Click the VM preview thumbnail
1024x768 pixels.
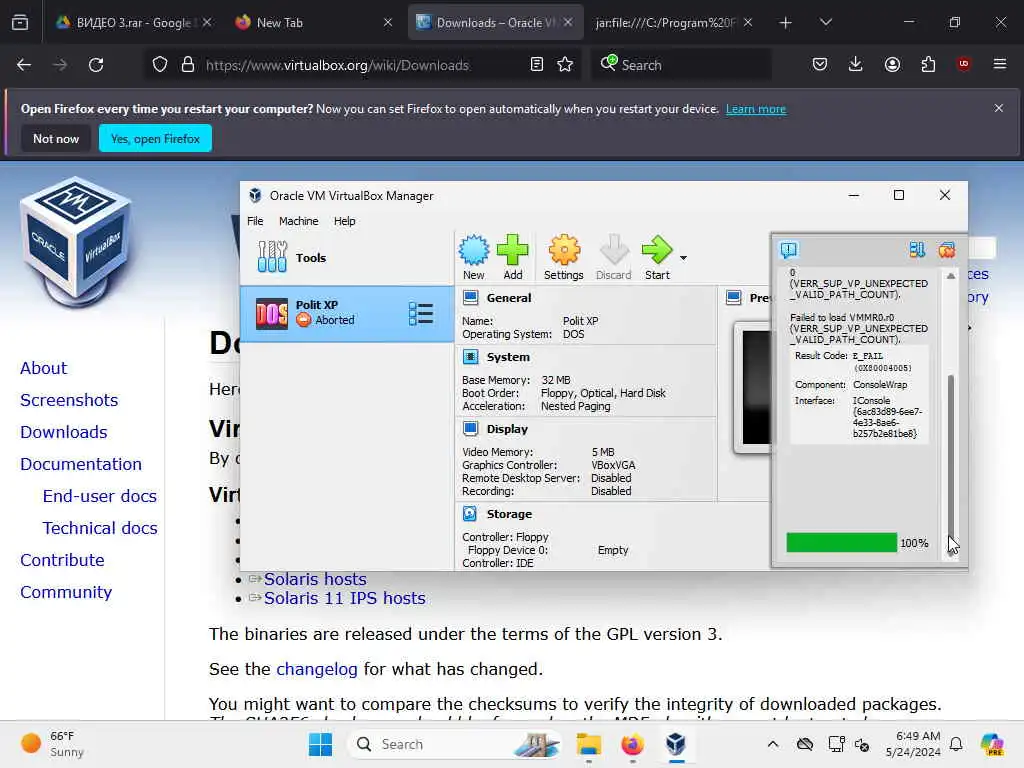point(754,387)
